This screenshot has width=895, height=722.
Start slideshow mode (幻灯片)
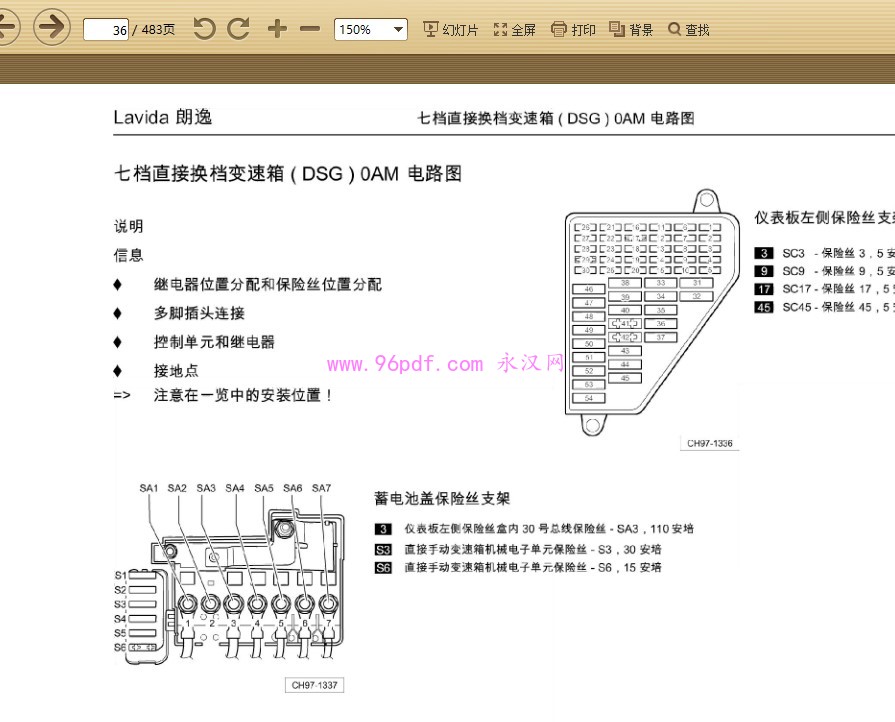(450, 29)
